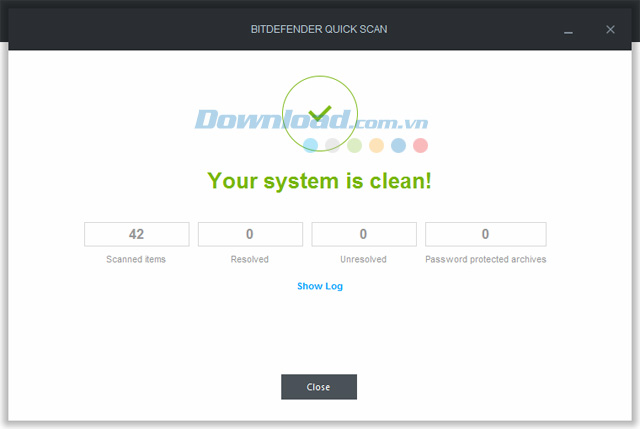Select the Scanned items count 42
The image size is (640, 429).
click(137, 234)
